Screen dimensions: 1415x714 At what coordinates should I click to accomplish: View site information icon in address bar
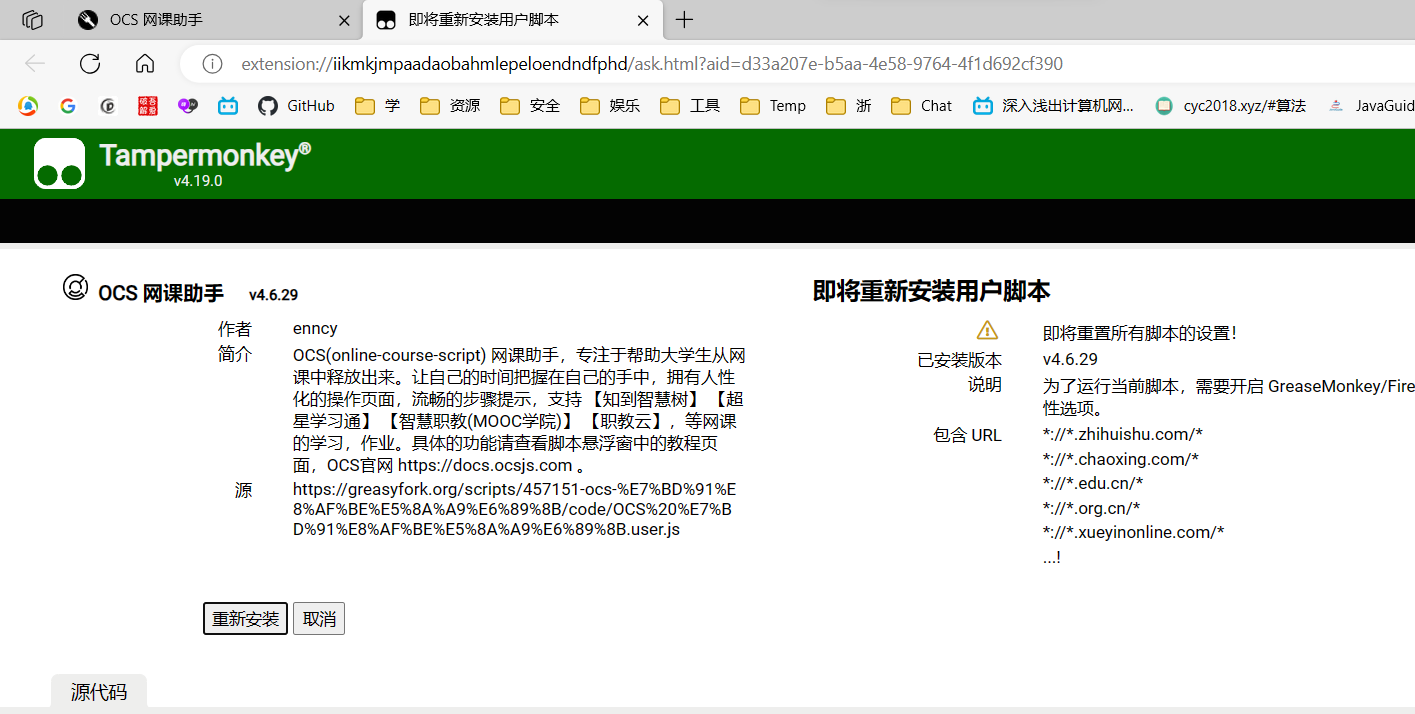coord(212,64)
